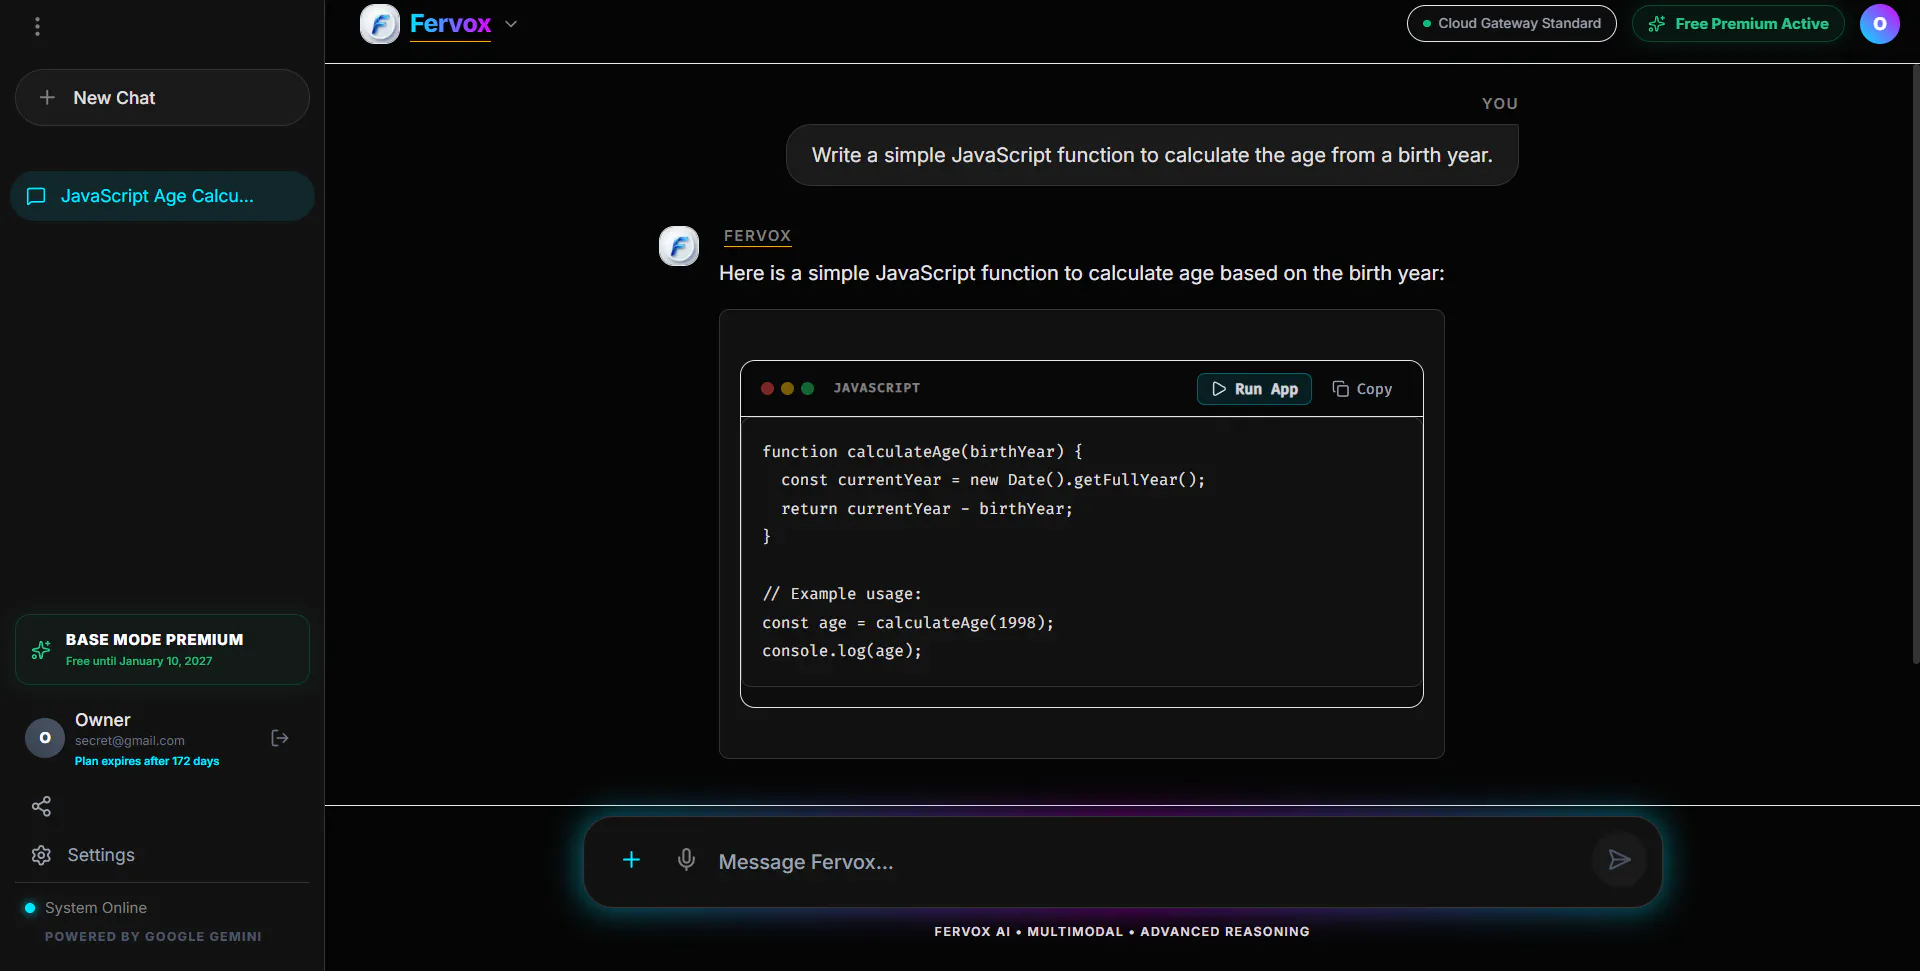Viewport: 1920px width, 971px height.
Task: Open the Free Premium Active badge
Action: tap(1738, 24)
